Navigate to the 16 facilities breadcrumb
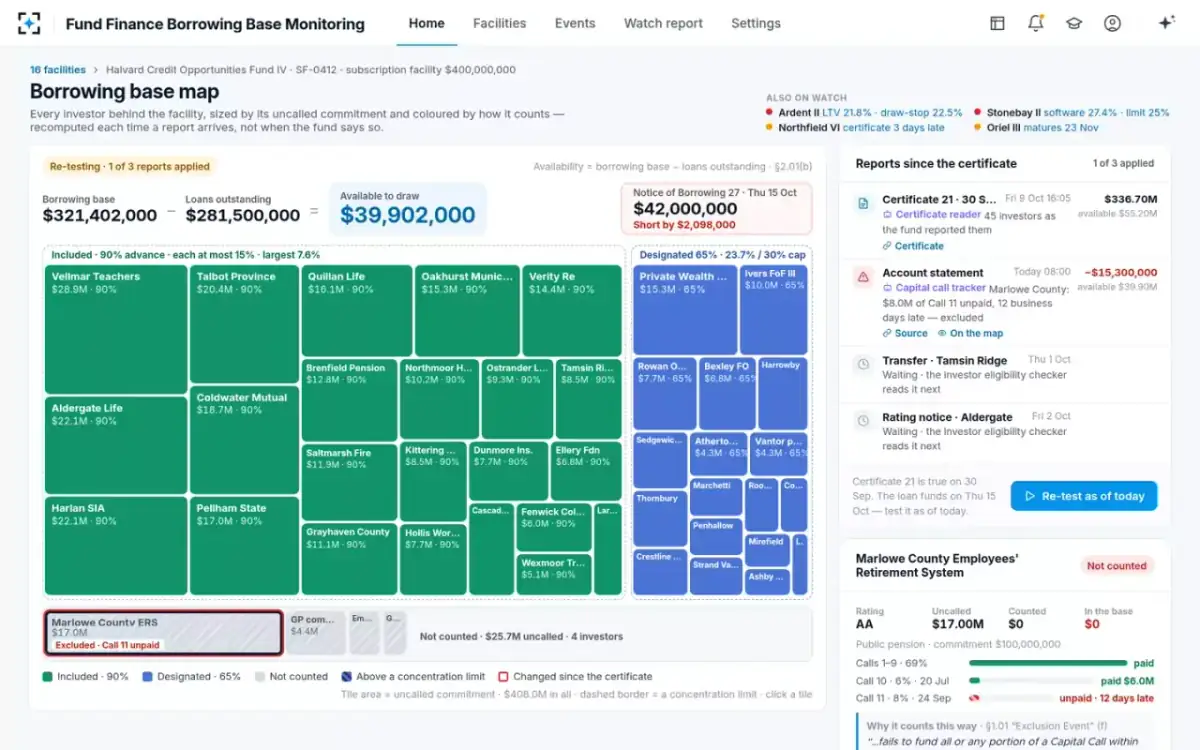 [57, 70]
